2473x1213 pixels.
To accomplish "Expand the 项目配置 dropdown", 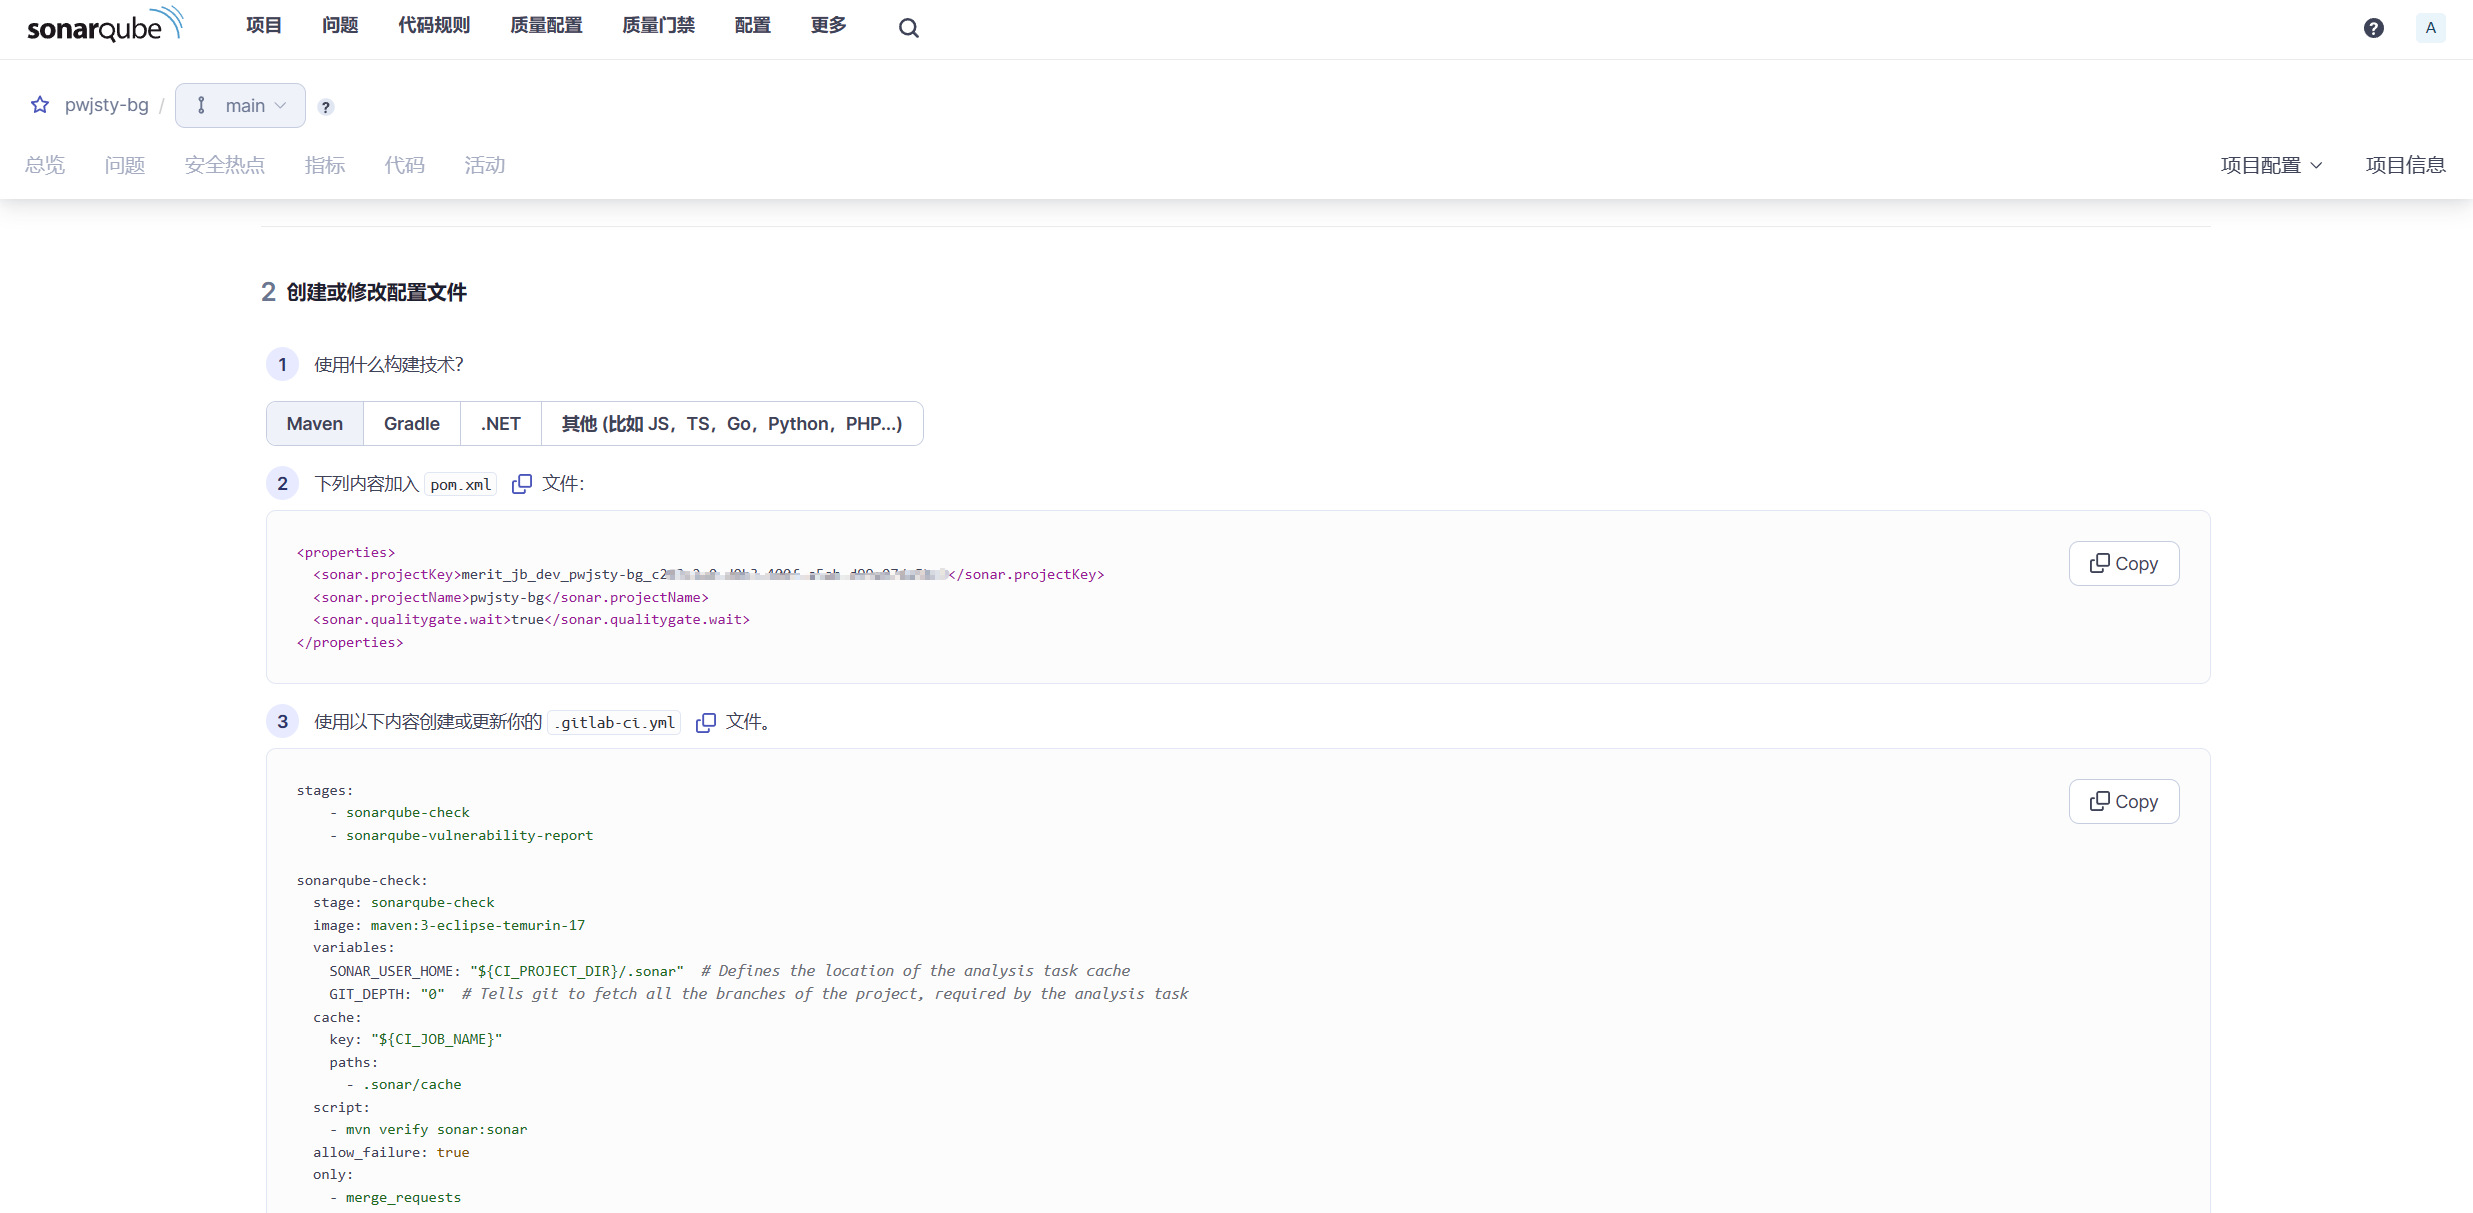I will point(2270,165).
